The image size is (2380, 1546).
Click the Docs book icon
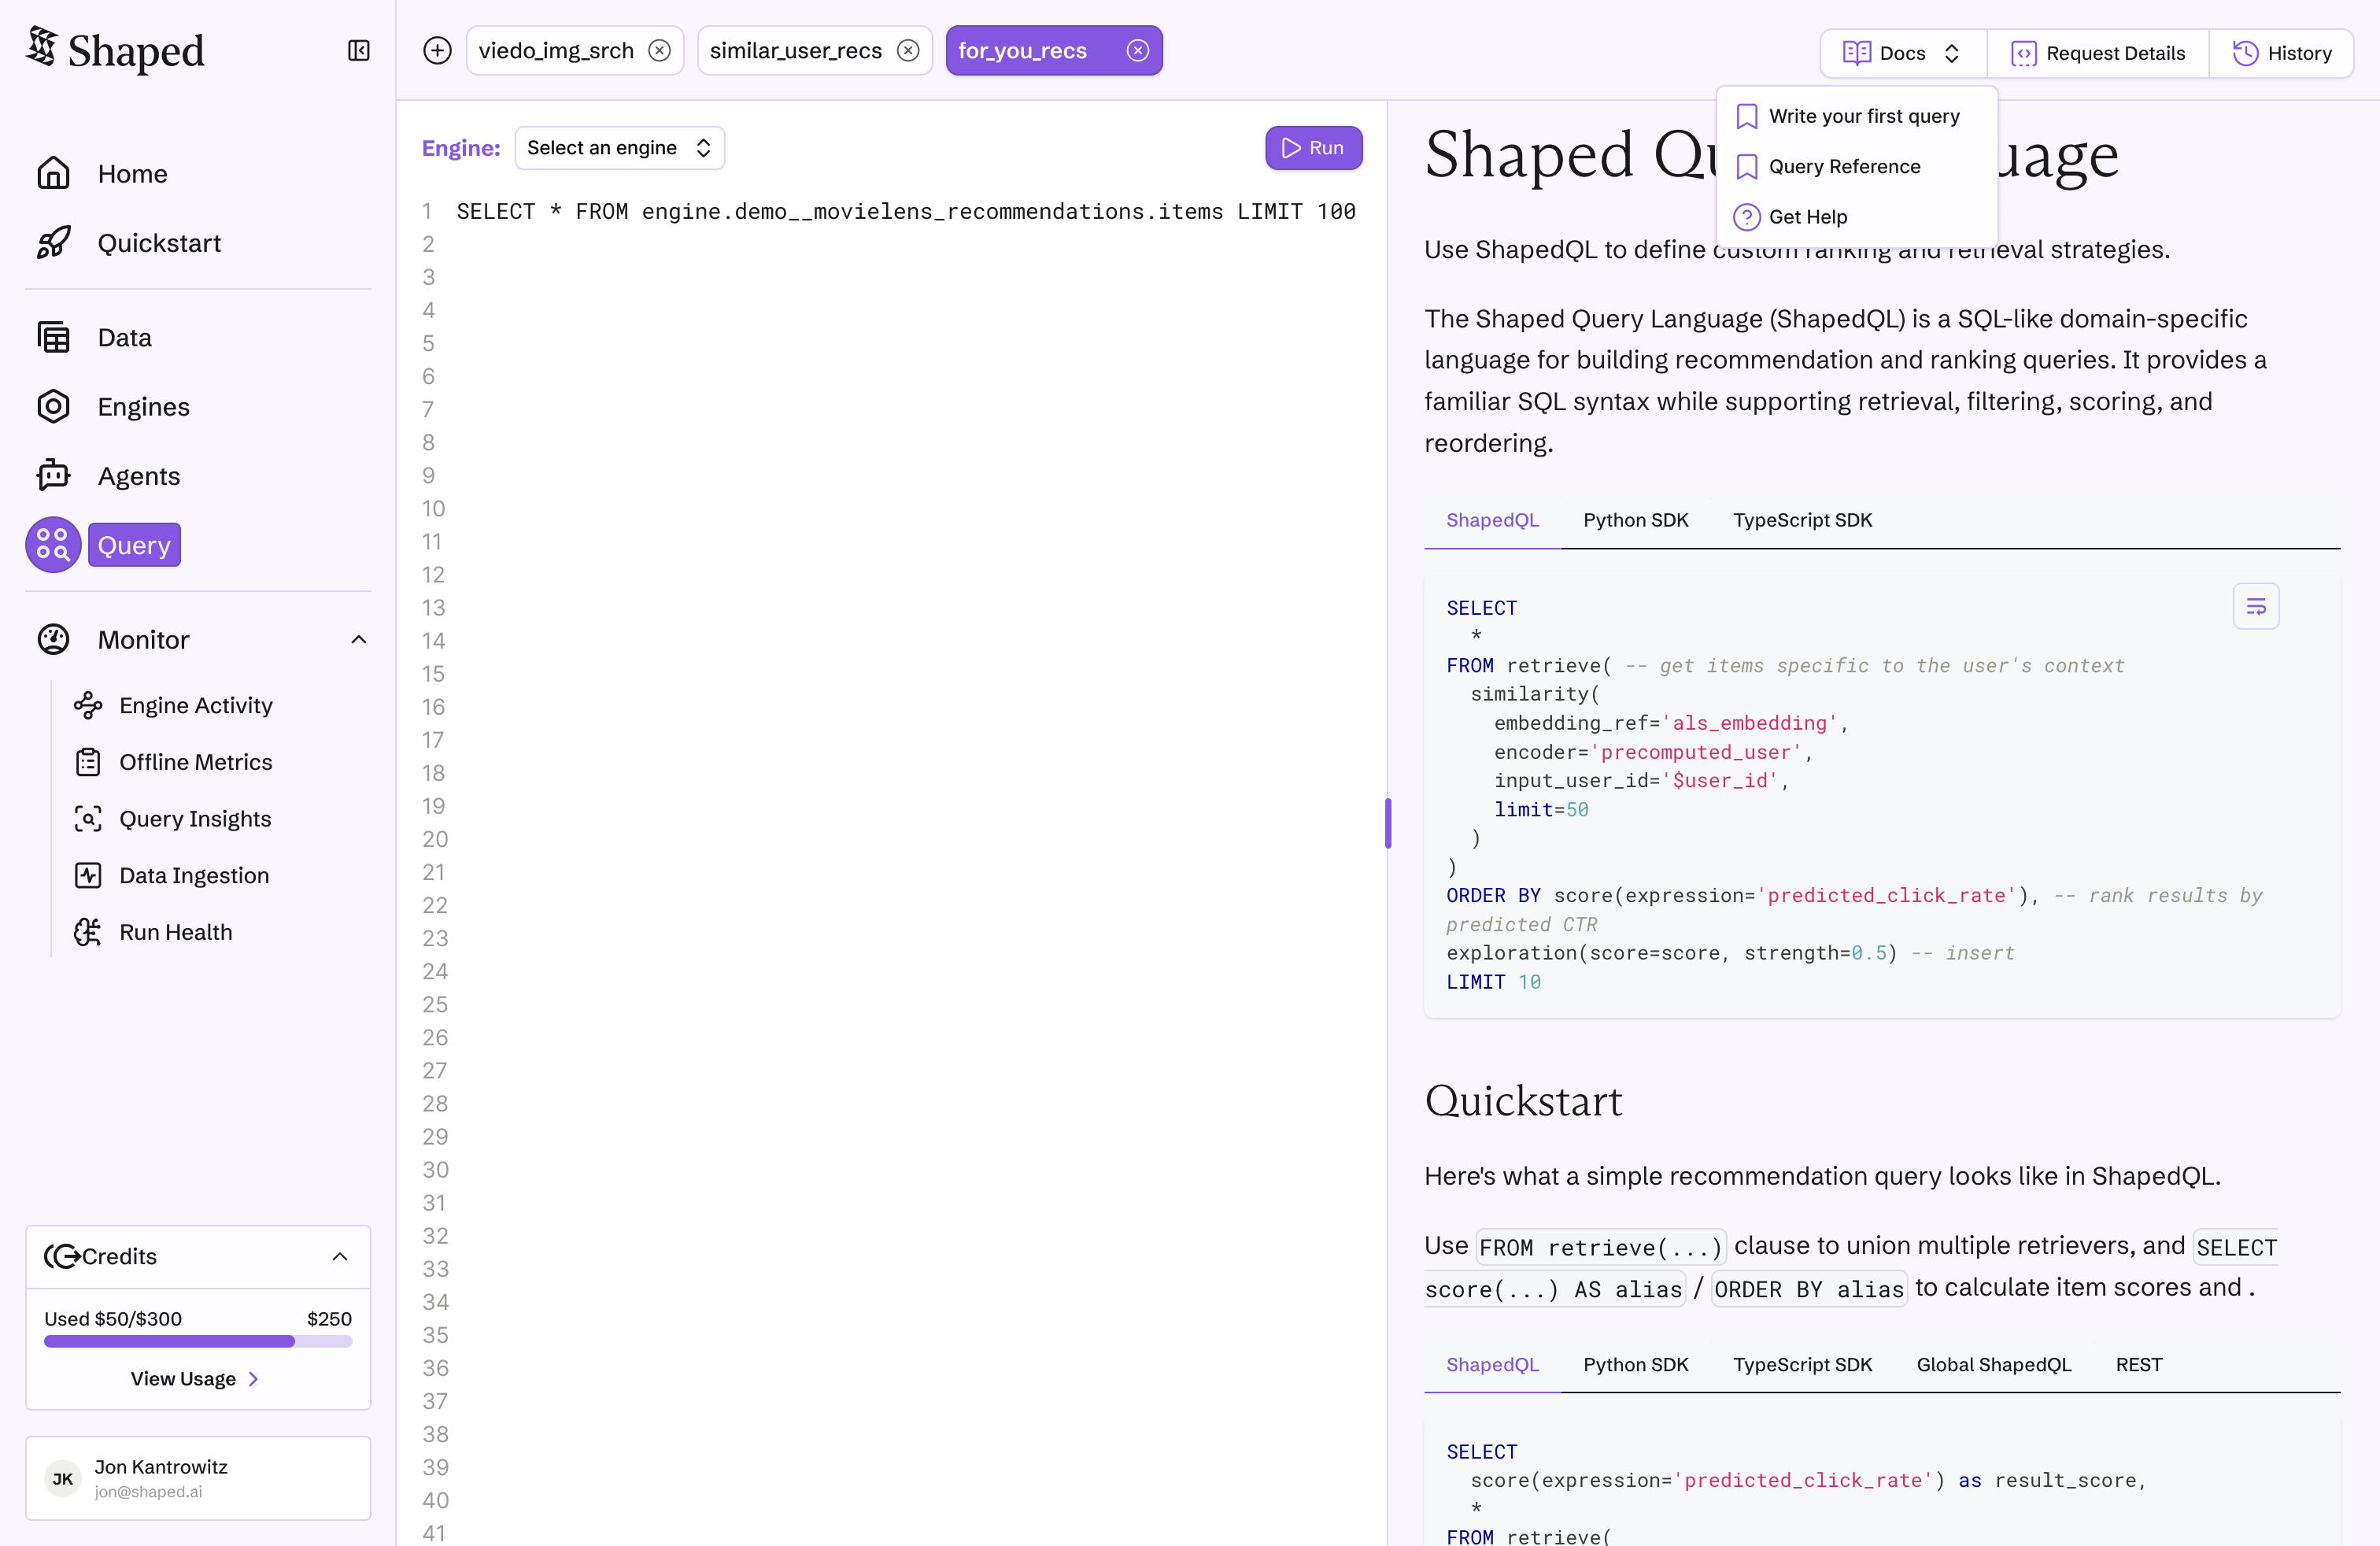coord(1857,53)
